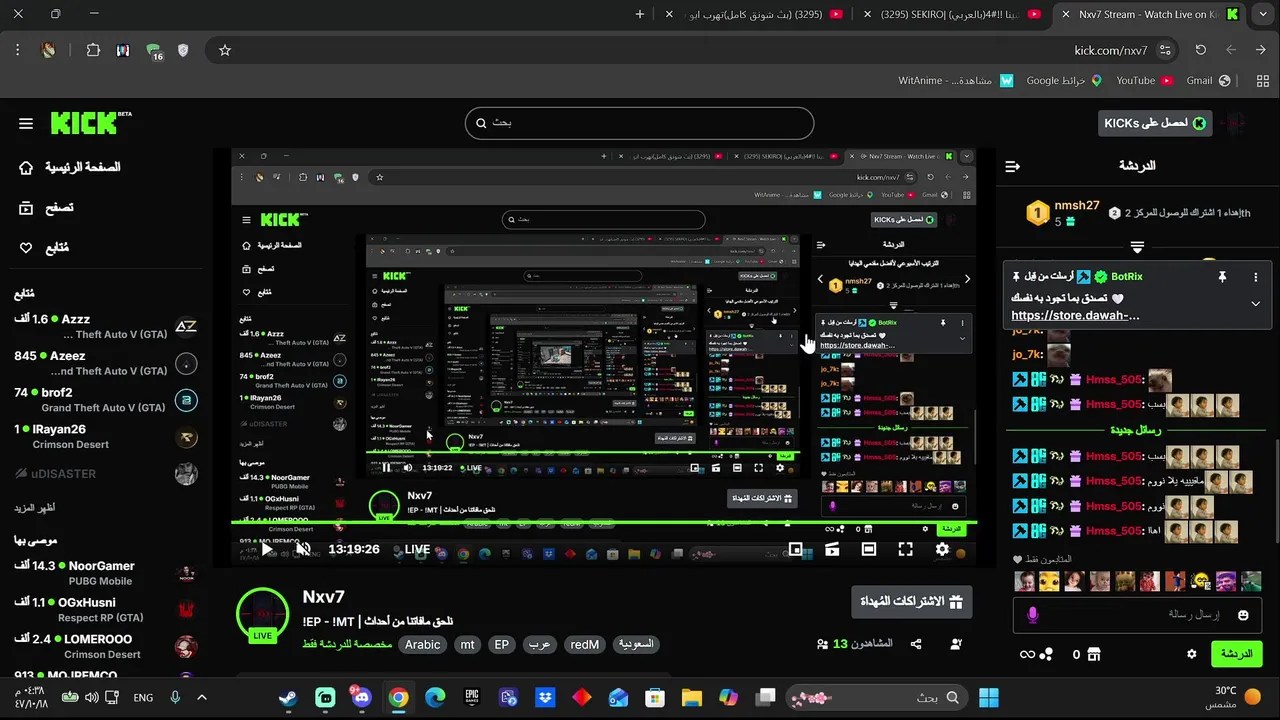This screenshot has width=1280, height=720.
Task: Select the Arabic tag
Action: click(422, 645)
